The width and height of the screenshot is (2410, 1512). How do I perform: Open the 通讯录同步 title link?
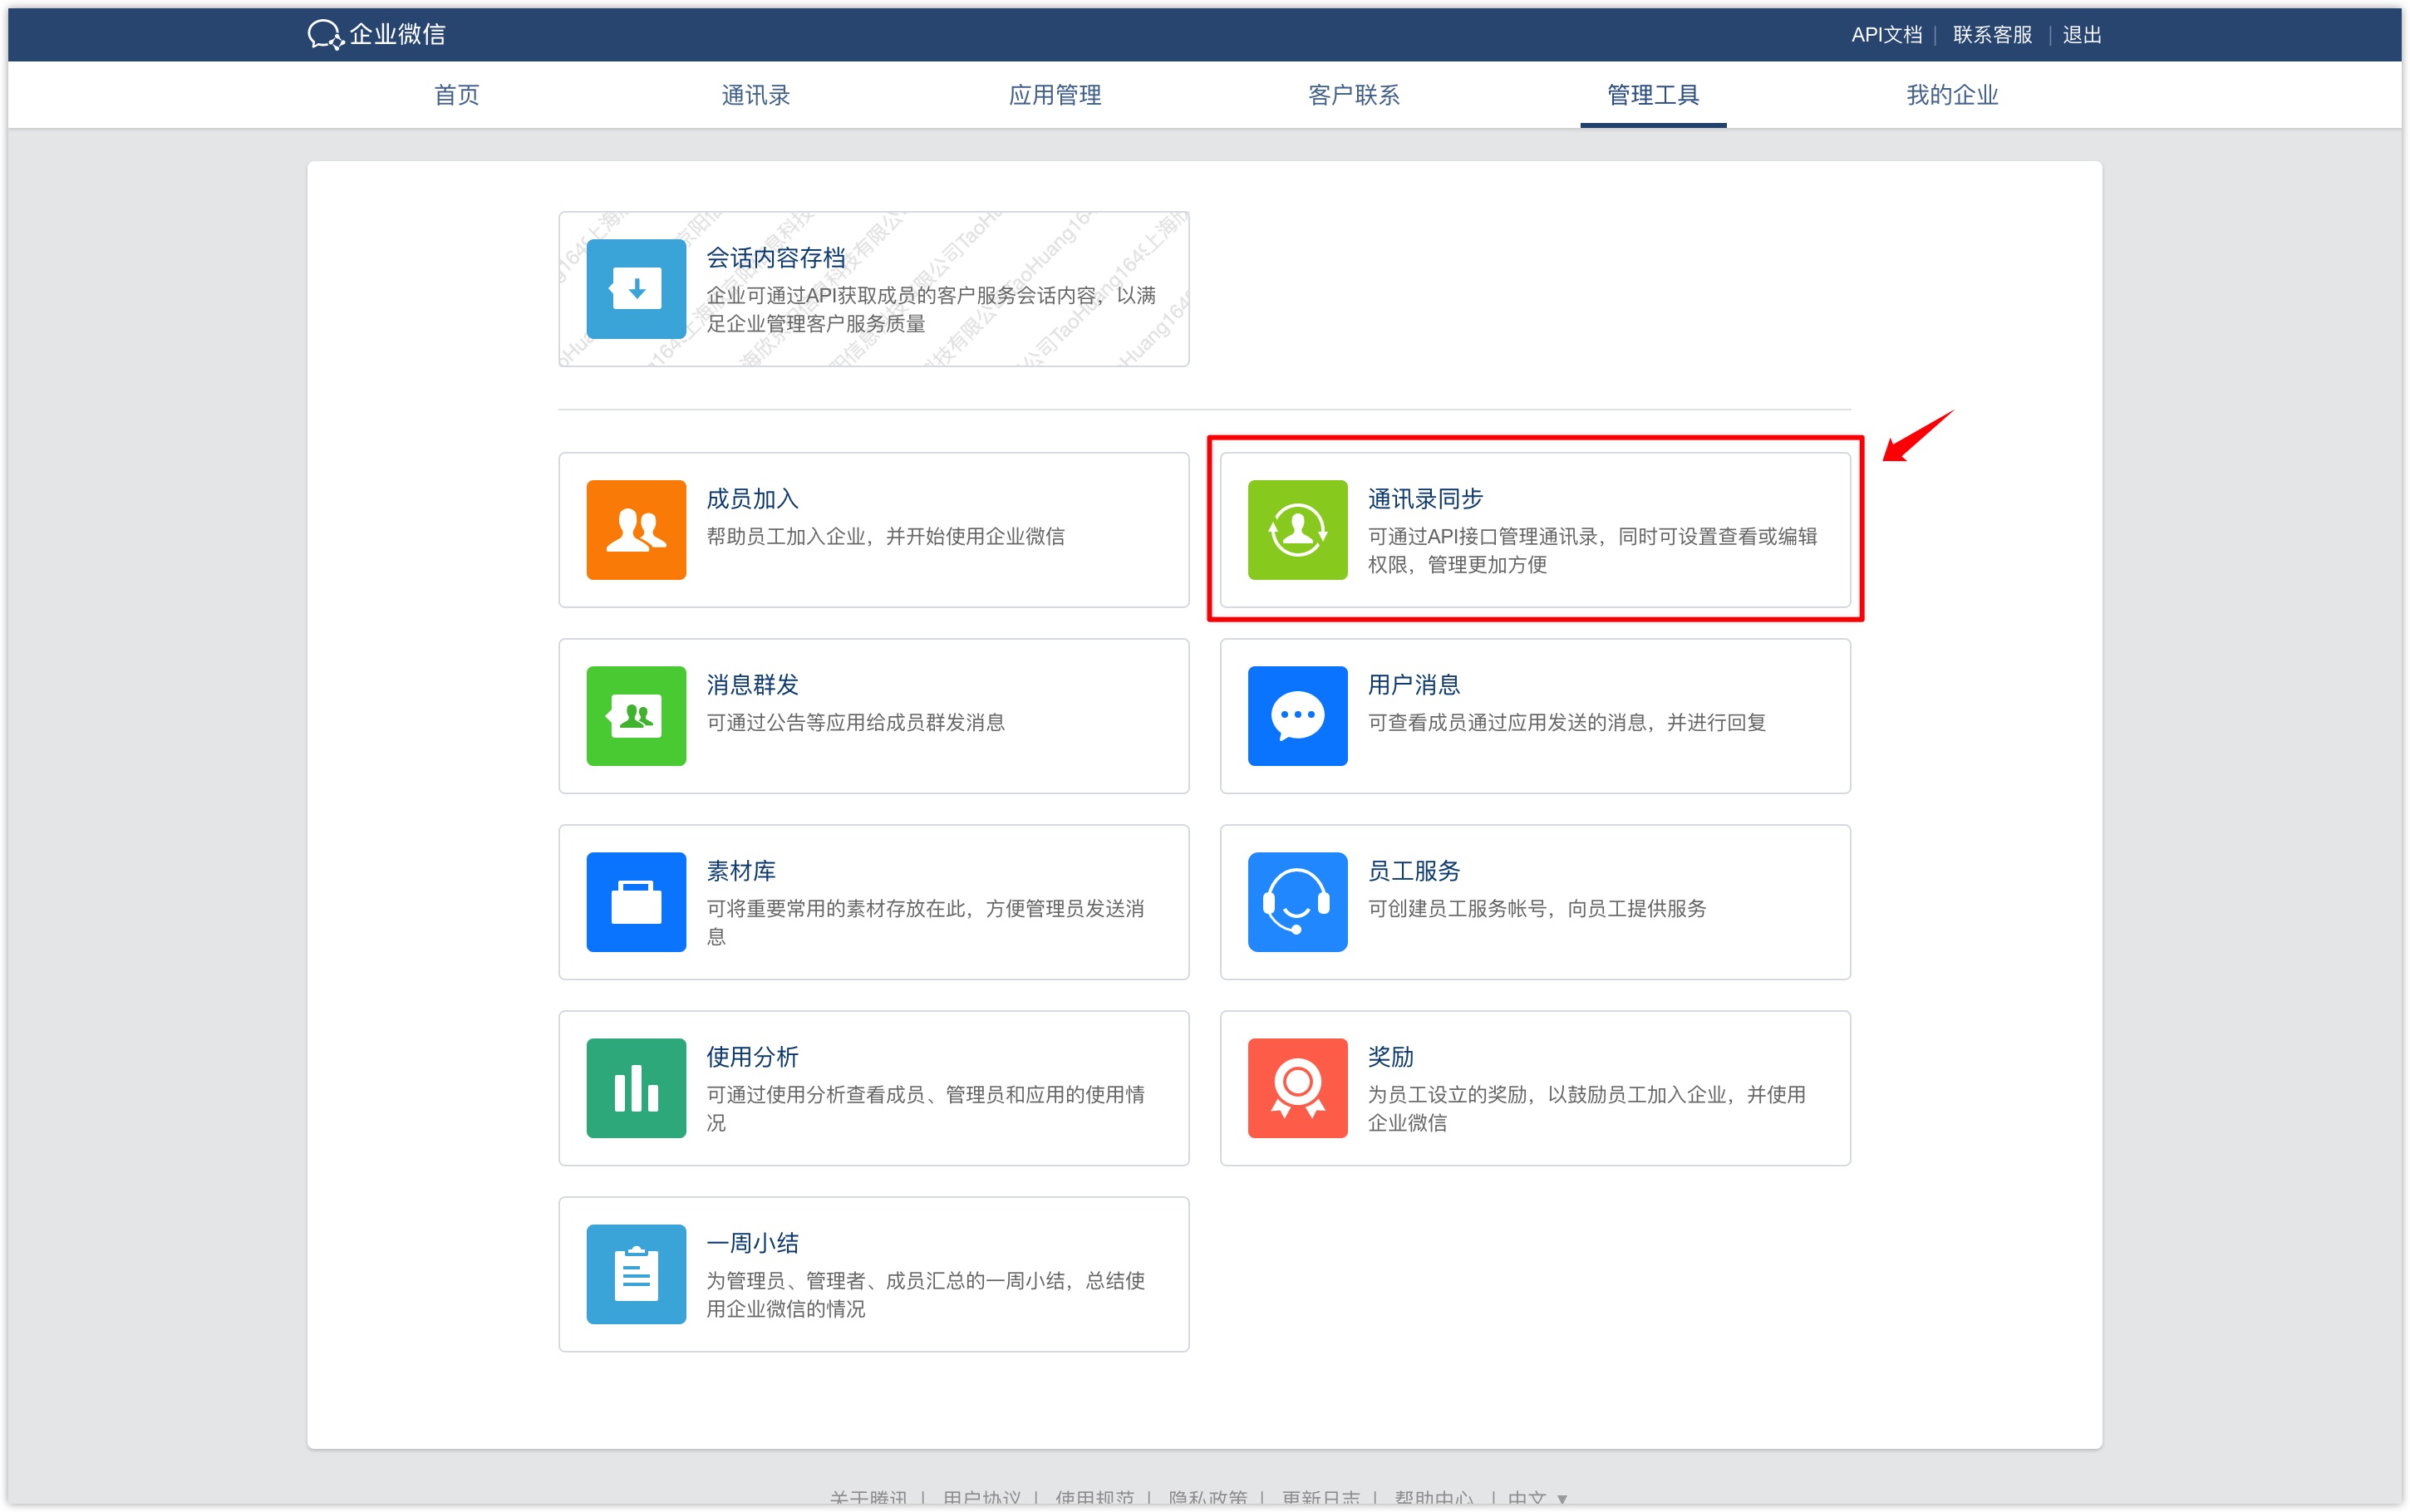pyautogui.click(x=1425, y=499)
